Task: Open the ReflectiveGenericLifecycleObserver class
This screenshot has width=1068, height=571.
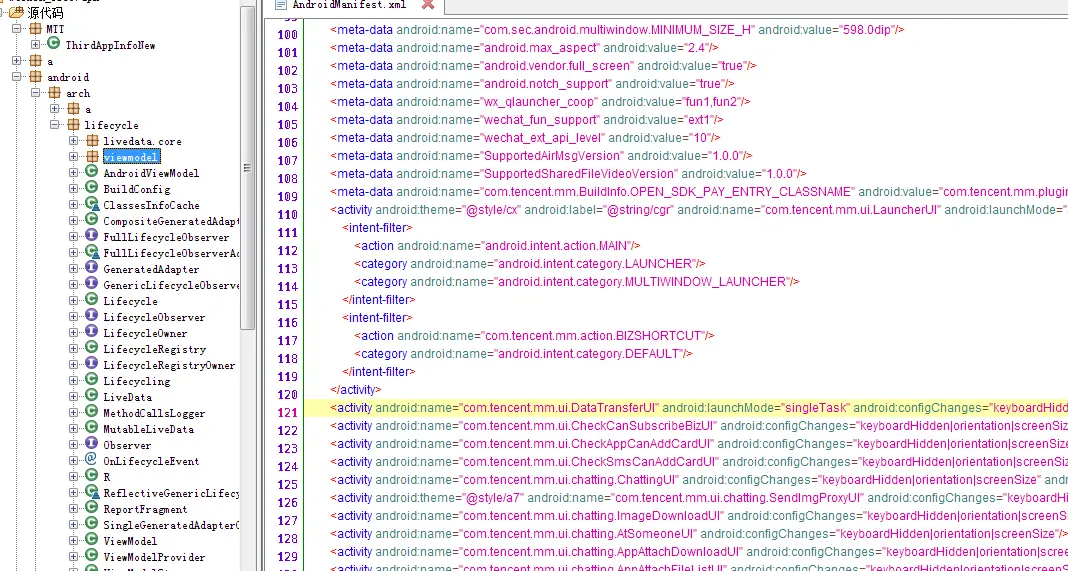Action: [x=171, y=493]
